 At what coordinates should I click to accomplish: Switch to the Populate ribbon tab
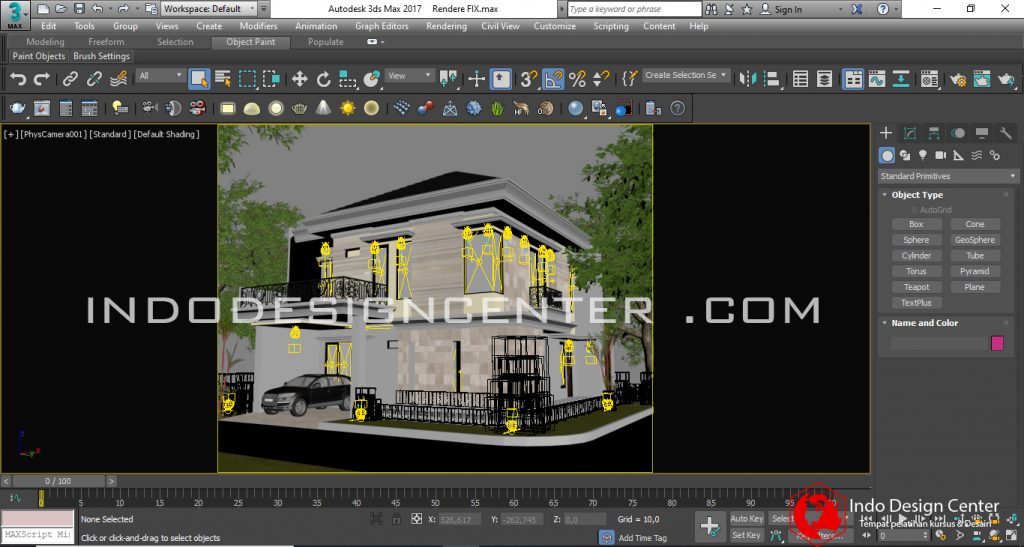[x=325, y=42]
